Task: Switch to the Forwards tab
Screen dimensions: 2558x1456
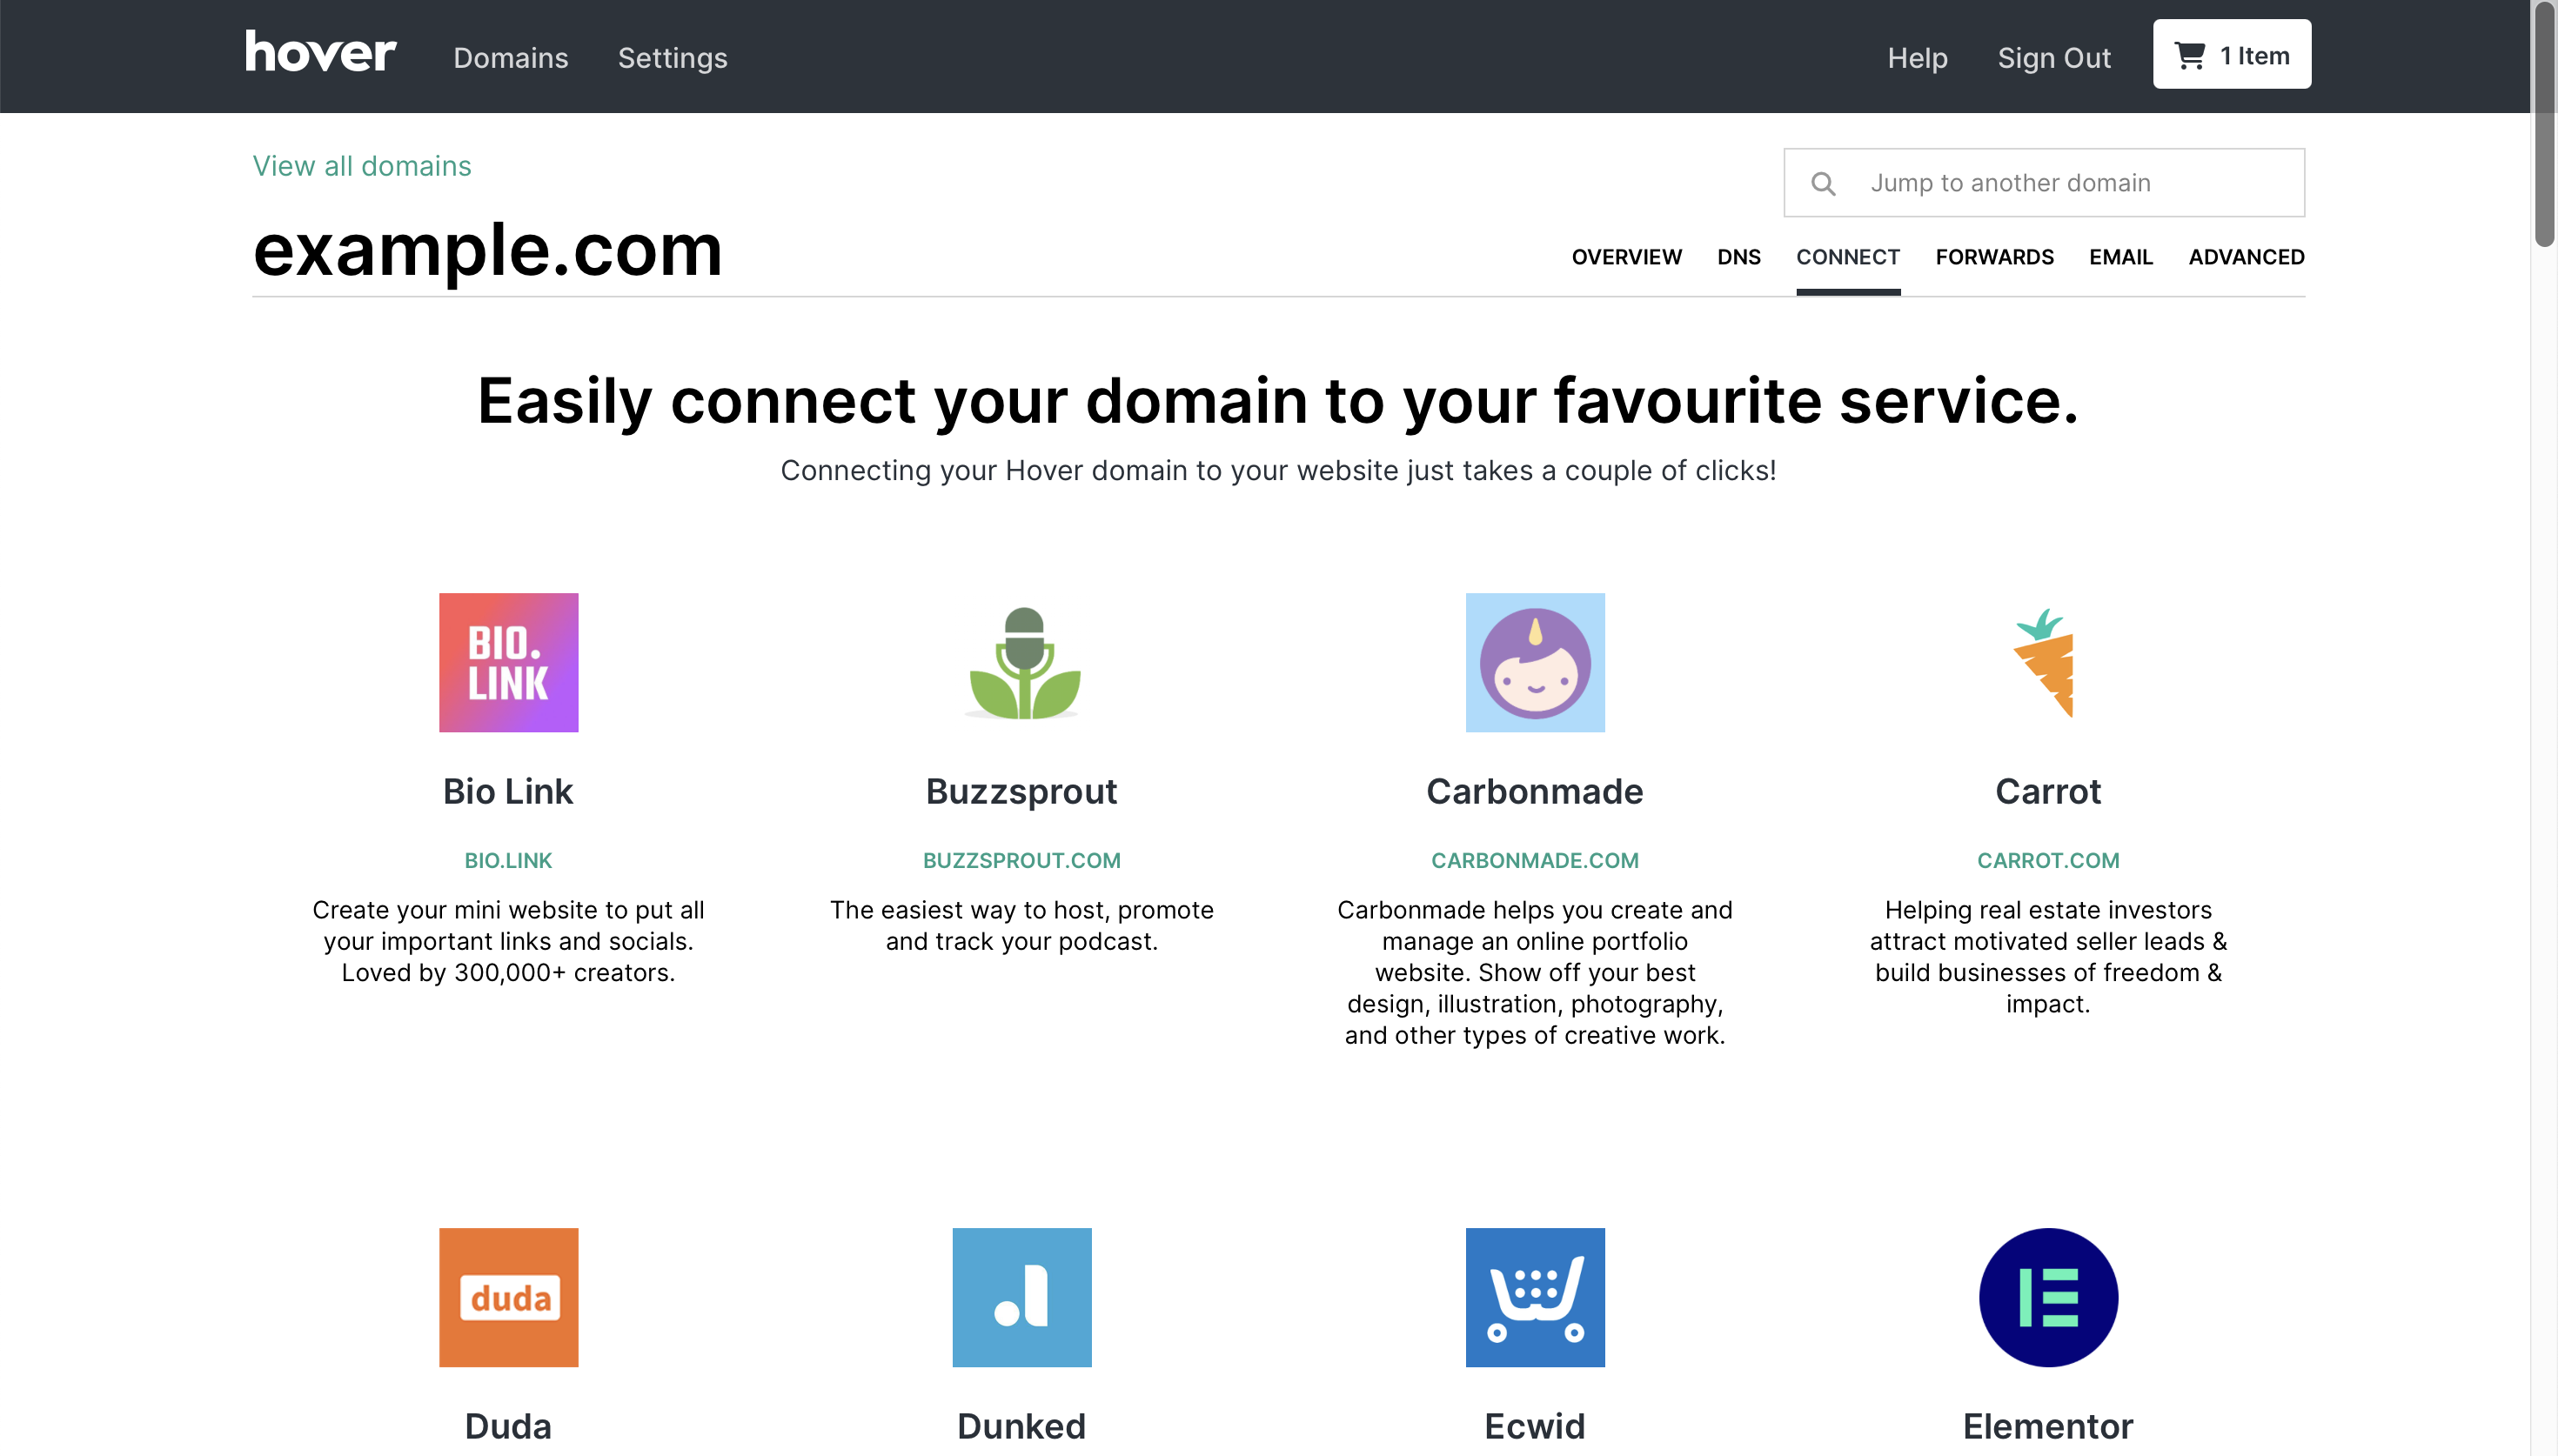Action: click(x=1994, y=257)
